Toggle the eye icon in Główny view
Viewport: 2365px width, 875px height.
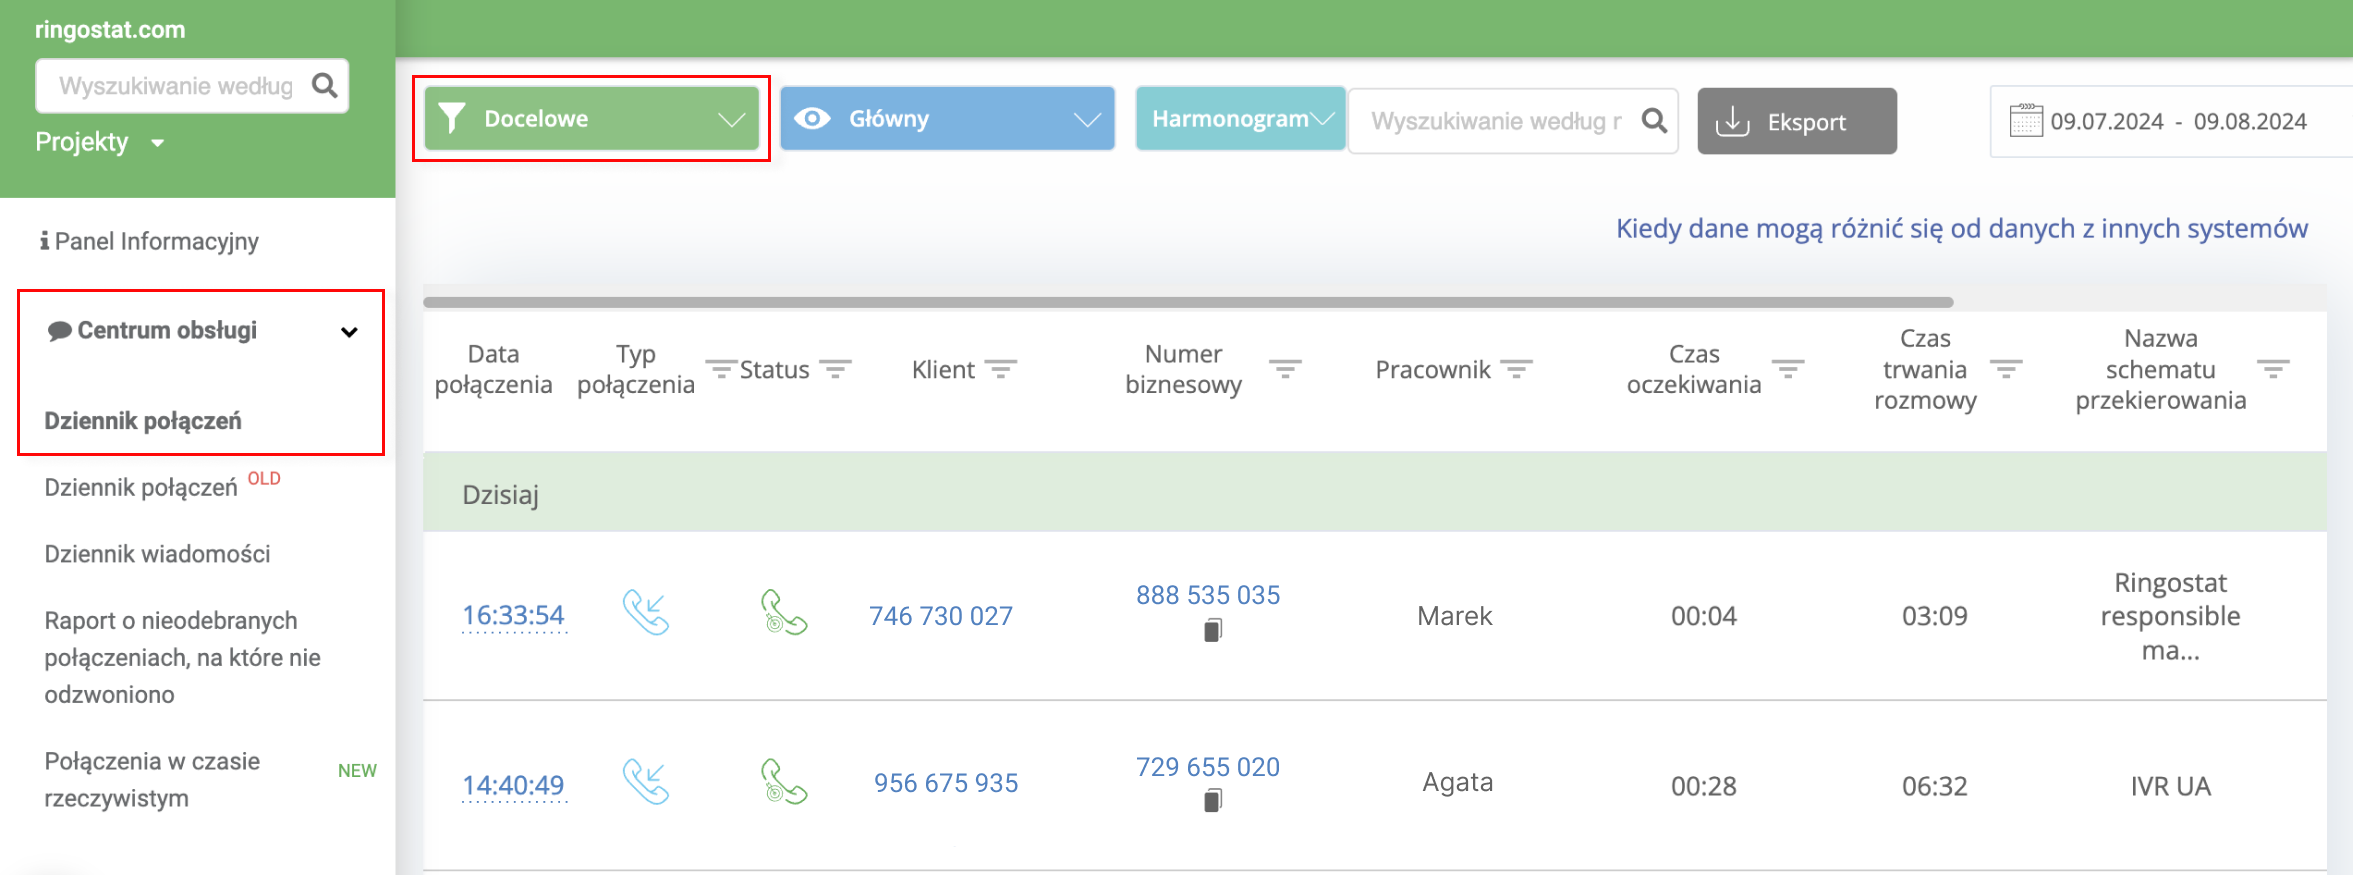pos(812,118)
